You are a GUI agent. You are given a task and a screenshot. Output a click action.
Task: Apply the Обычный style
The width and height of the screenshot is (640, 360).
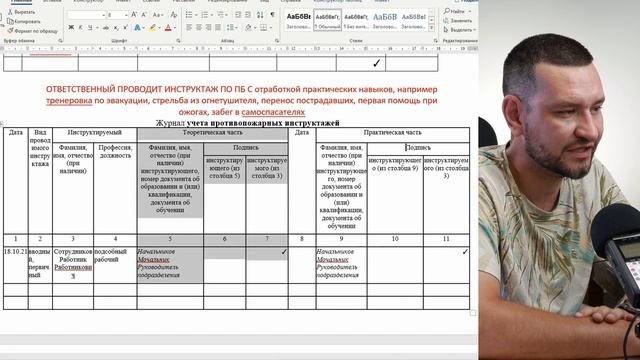point(327,20)
